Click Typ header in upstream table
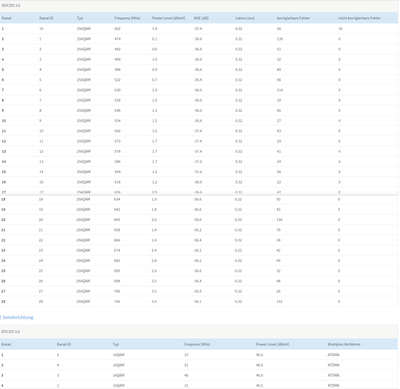Screen dimensions: 400x389 tap(116, 344)
